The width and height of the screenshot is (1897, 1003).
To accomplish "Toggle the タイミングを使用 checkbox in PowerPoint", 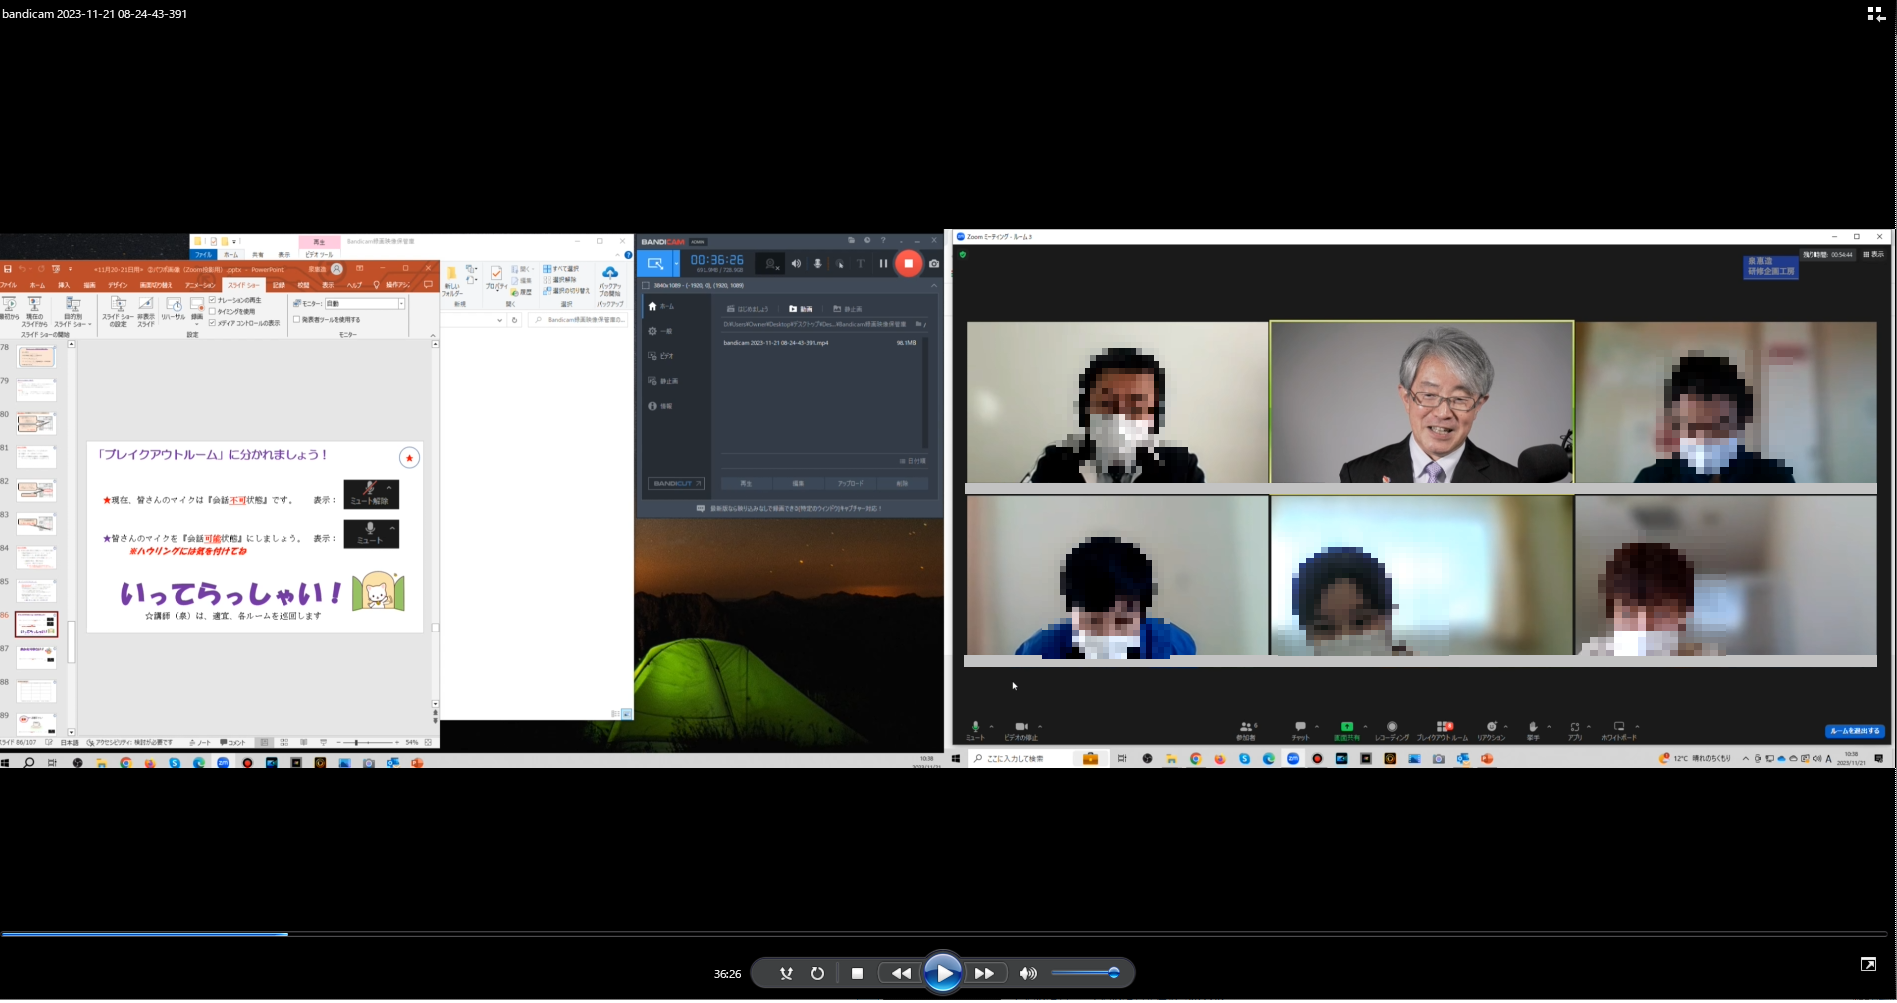I will [212, 311].
